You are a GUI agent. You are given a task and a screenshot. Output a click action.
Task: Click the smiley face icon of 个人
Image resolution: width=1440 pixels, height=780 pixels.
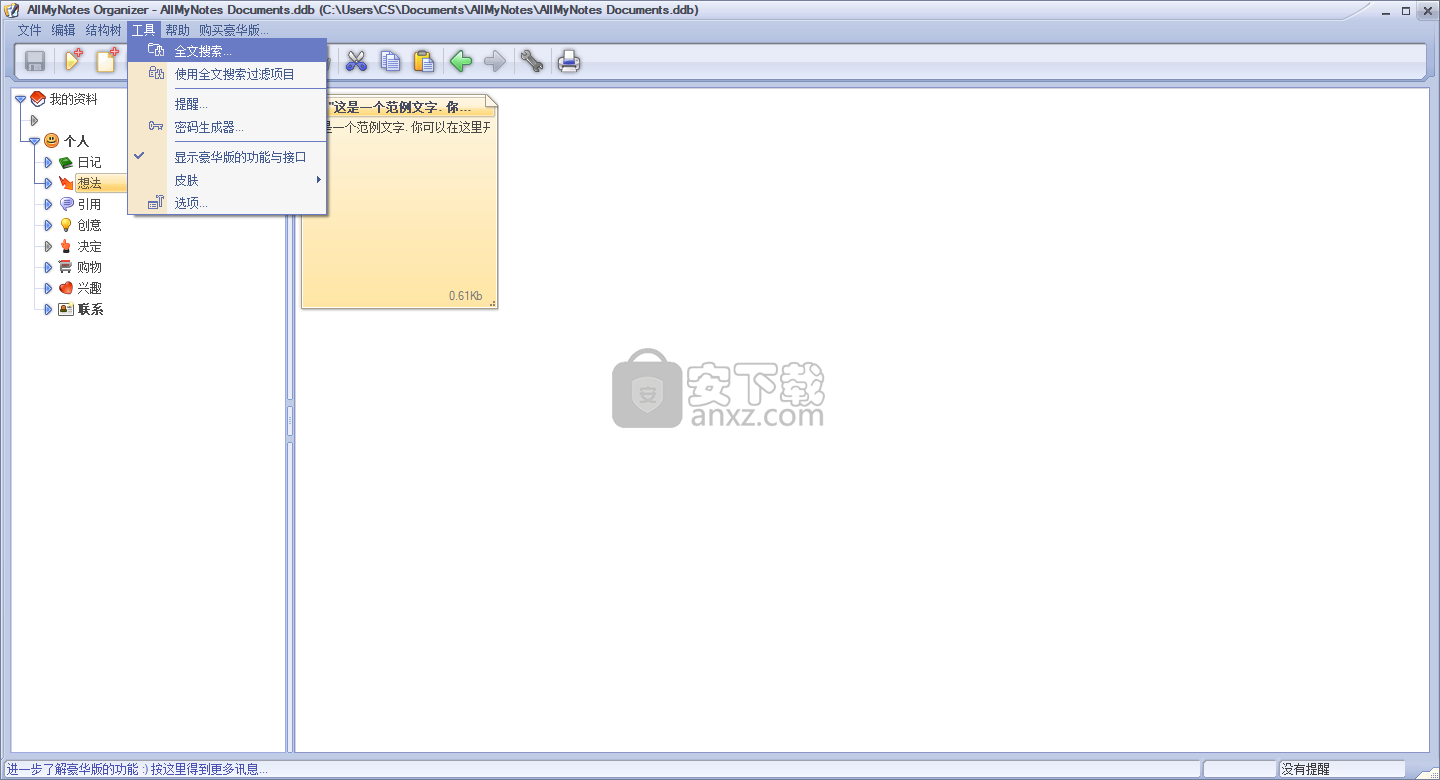tap(52, 141)
